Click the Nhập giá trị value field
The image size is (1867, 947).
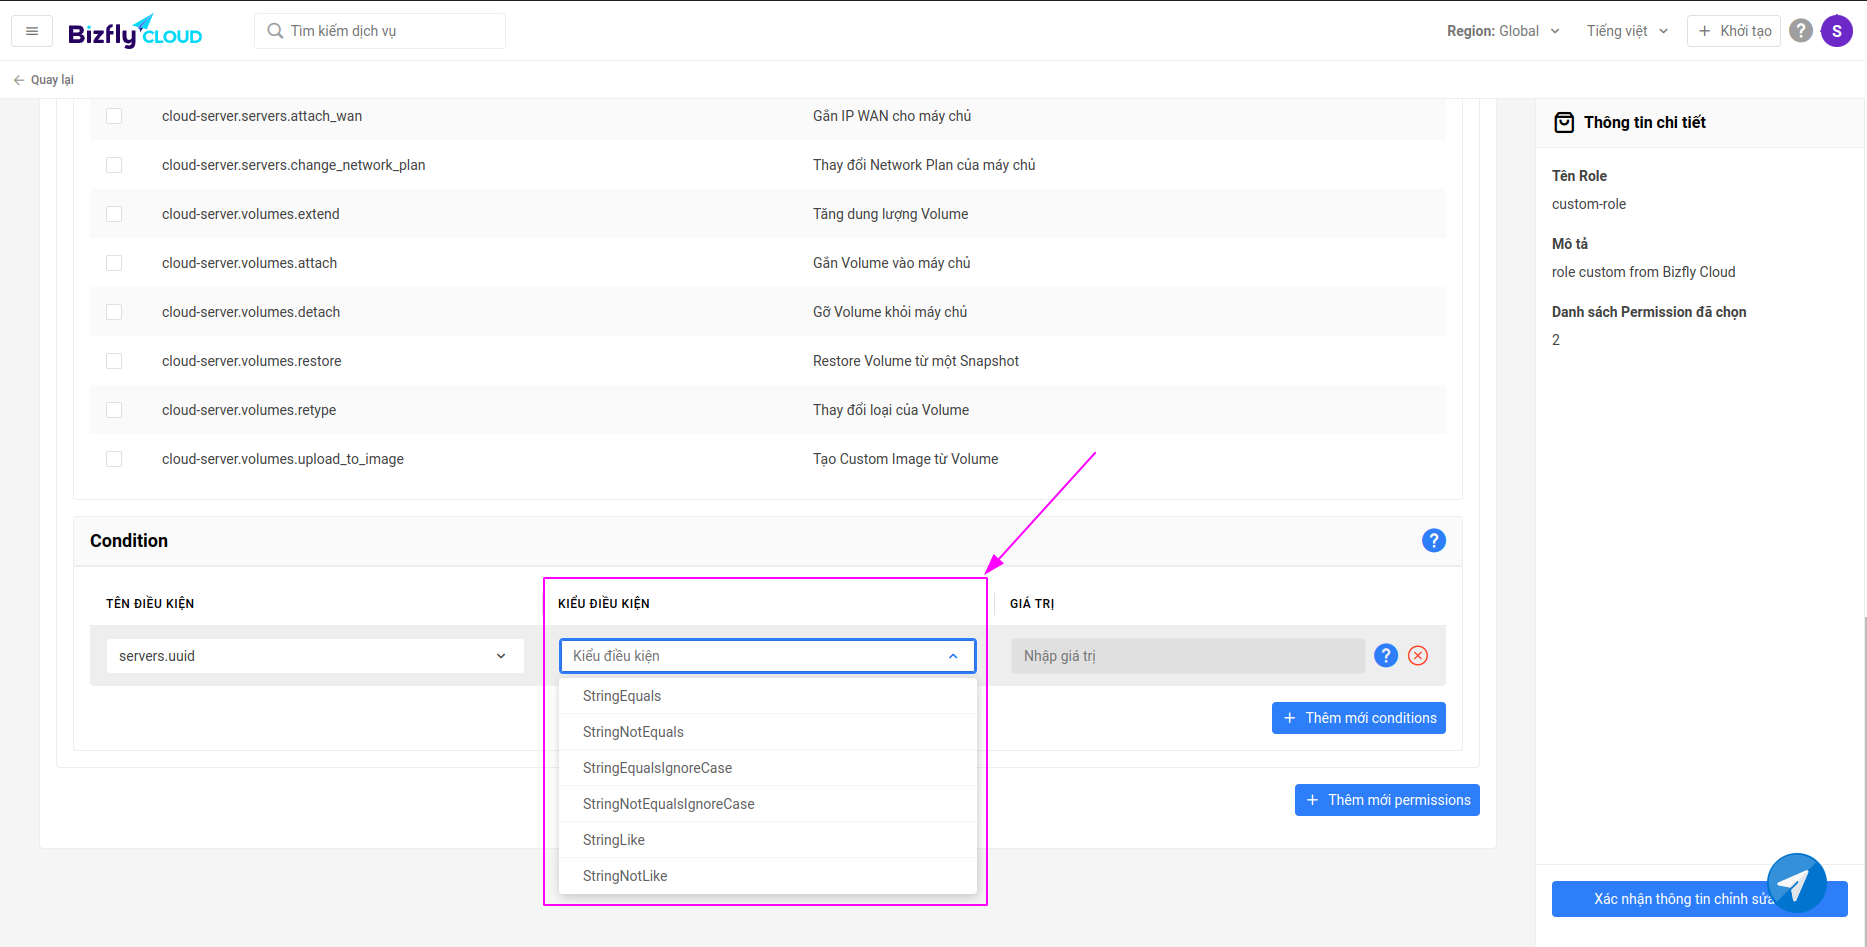click(1187, 656)
